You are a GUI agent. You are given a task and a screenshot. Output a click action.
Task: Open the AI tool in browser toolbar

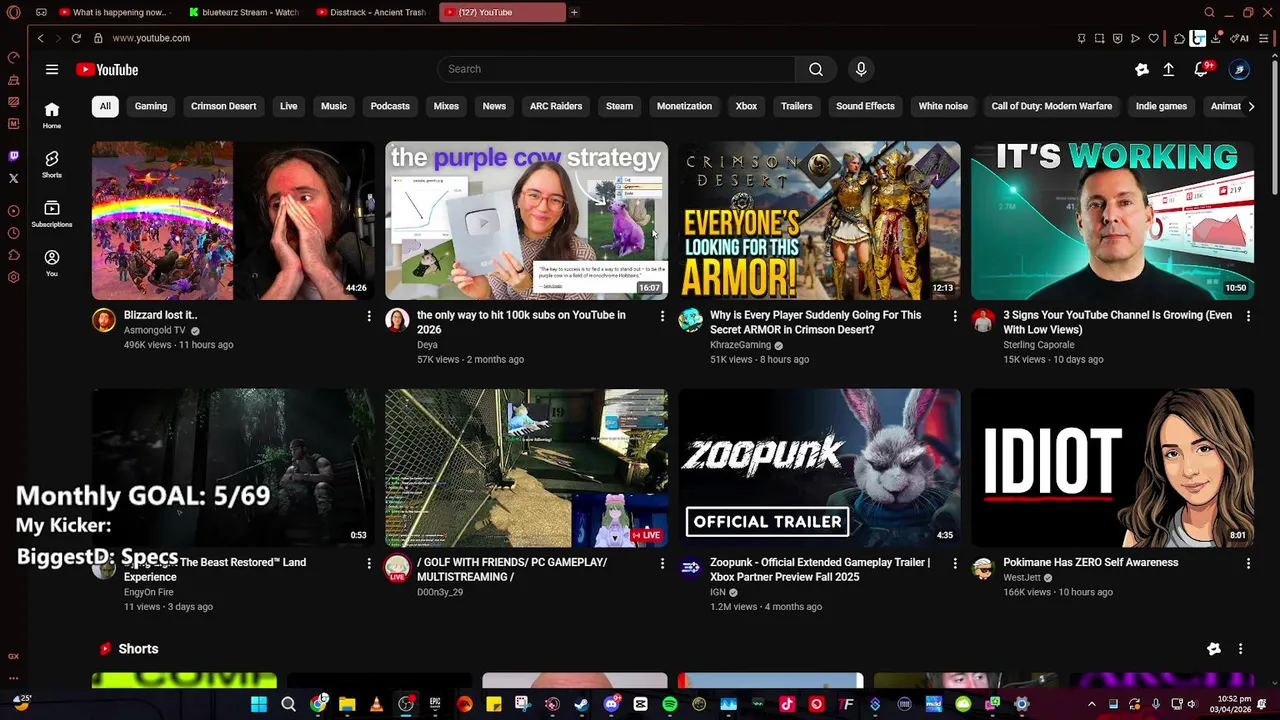tap(1241, 38)
